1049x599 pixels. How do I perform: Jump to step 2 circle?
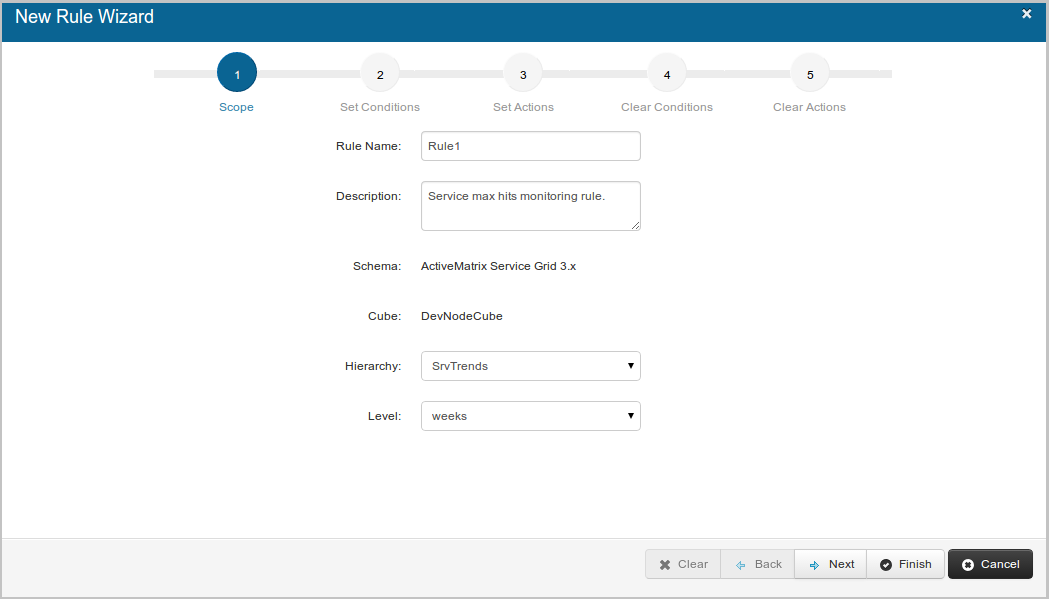pyautogui.click(x=380, y=74)
